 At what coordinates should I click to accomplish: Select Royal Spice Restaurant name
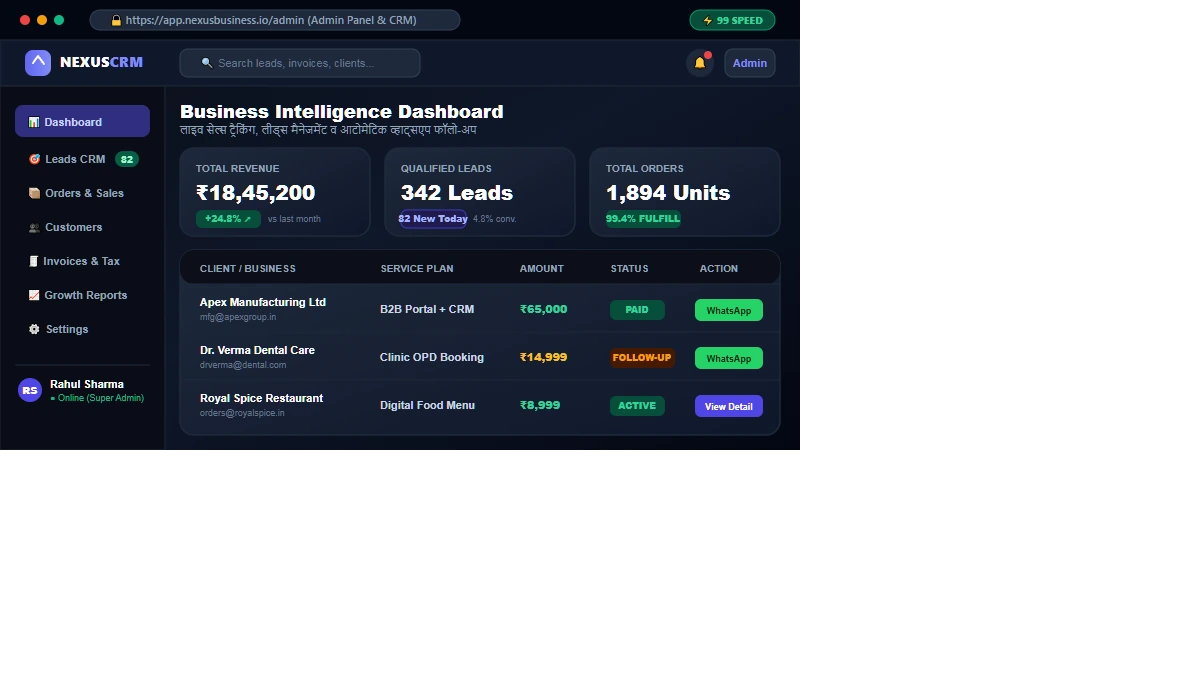[x=261, y=398]
